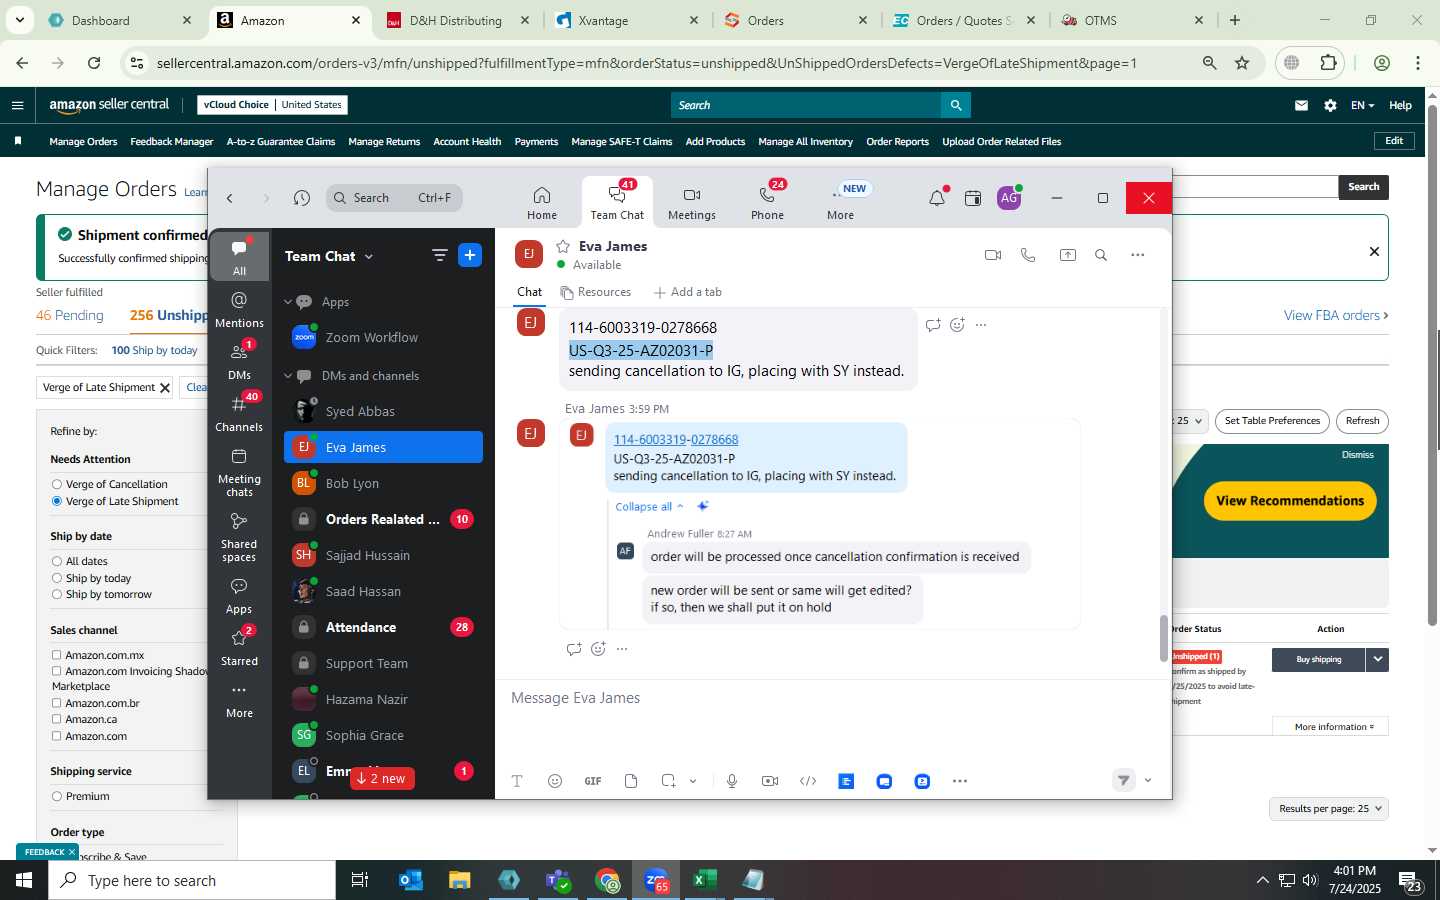This screenshot has height=900, width=1440.
Task: Open Results per page dropdown
Action: coord(1329,809)
